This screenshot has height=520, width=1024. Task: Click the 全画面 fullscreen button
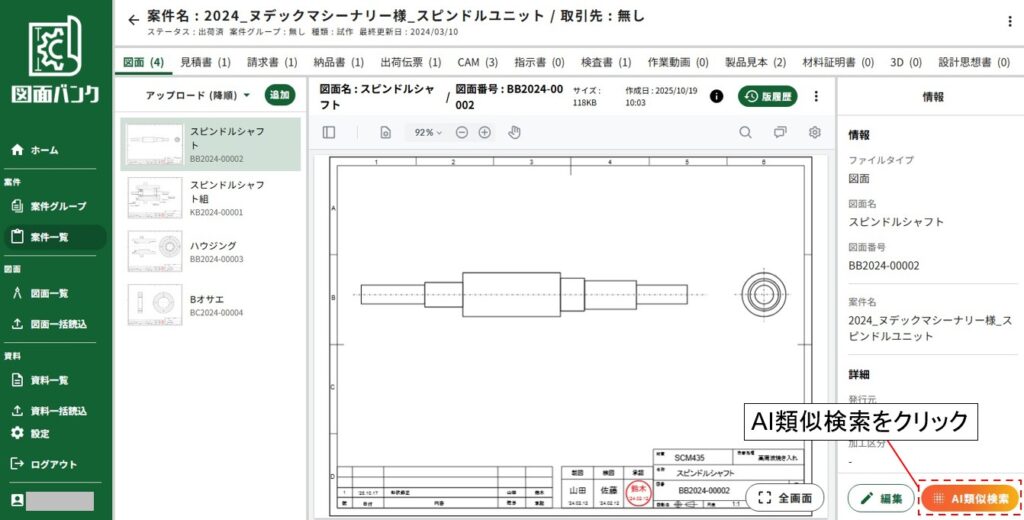click(x=785, y=497)
